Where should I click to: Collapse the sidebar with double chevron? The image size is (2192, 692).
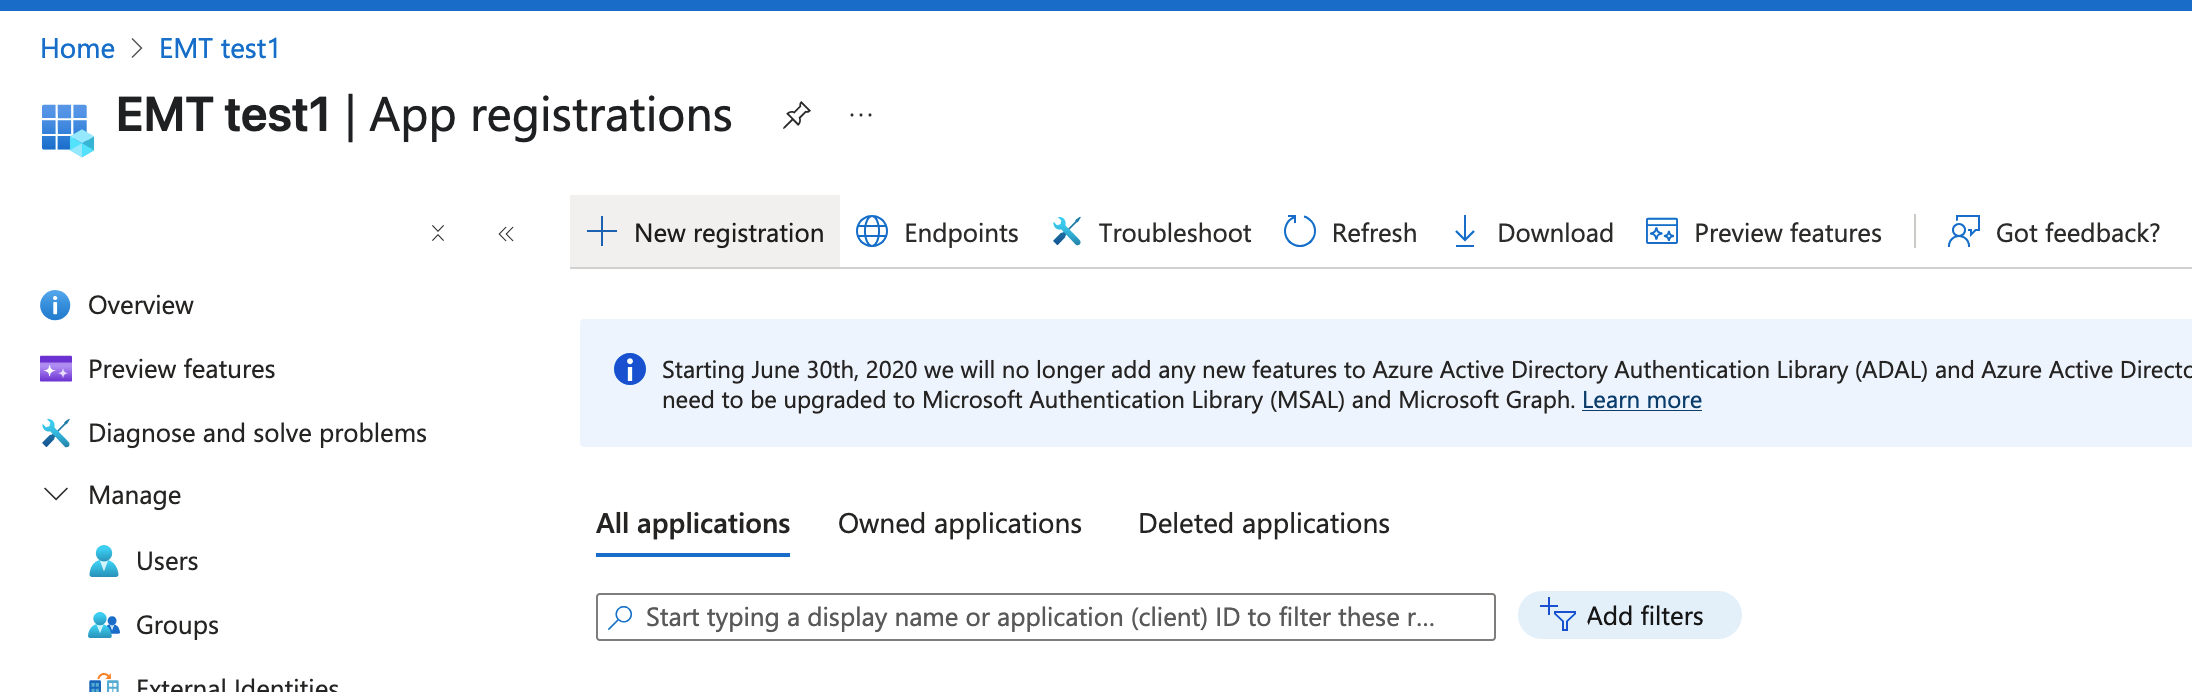506,233
